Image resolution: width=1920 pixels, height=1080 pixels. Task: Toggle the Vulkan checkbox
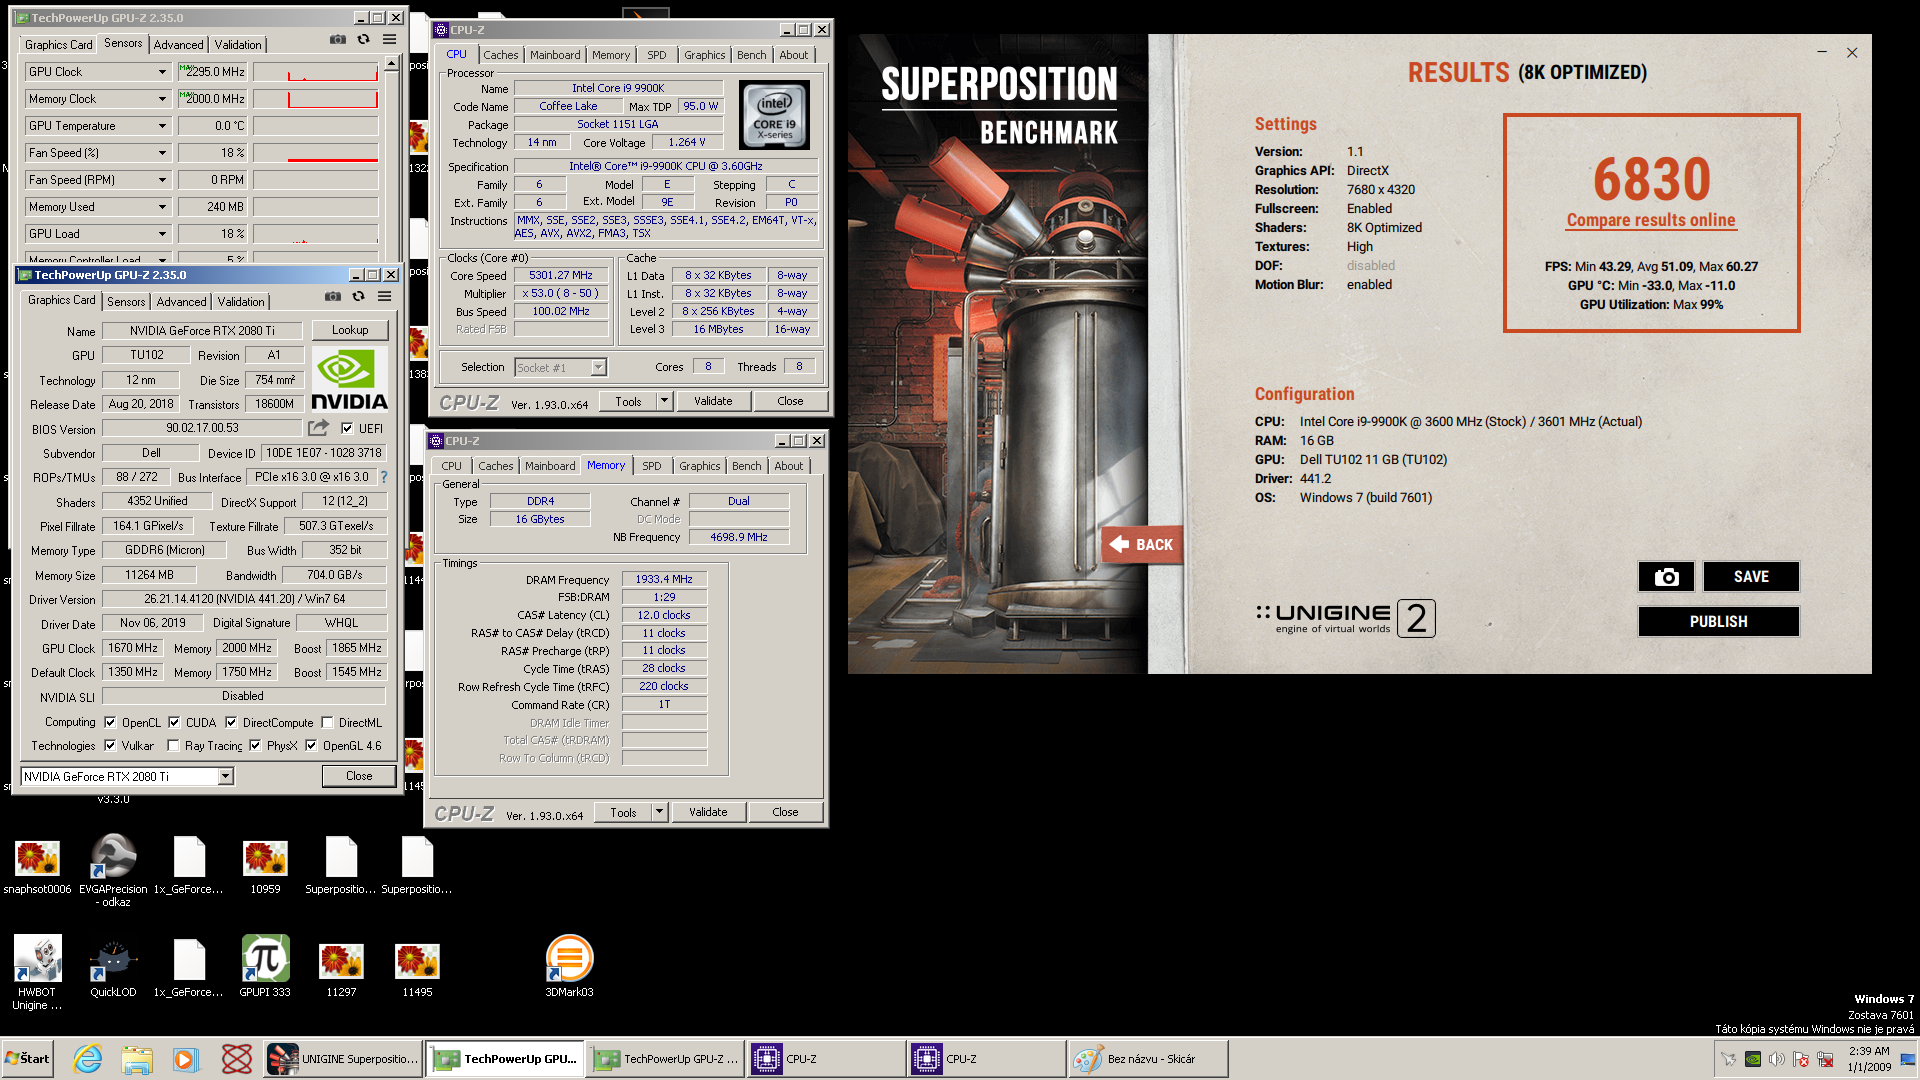(x=110, y=745)
